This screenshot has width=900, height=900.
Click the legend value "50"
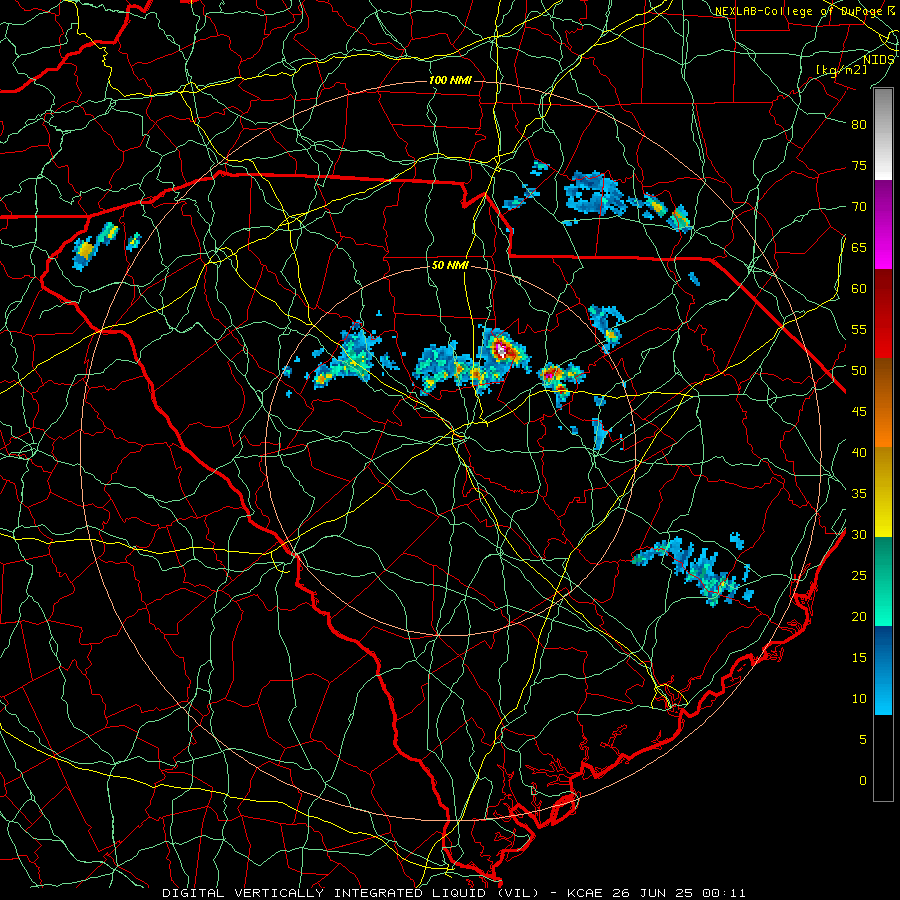point(859,371)
